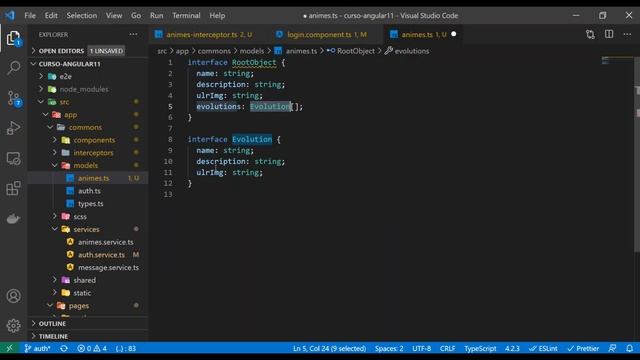Switch to login.component.ts tab
Screen dimensions: 640x360
coord(327,35)
